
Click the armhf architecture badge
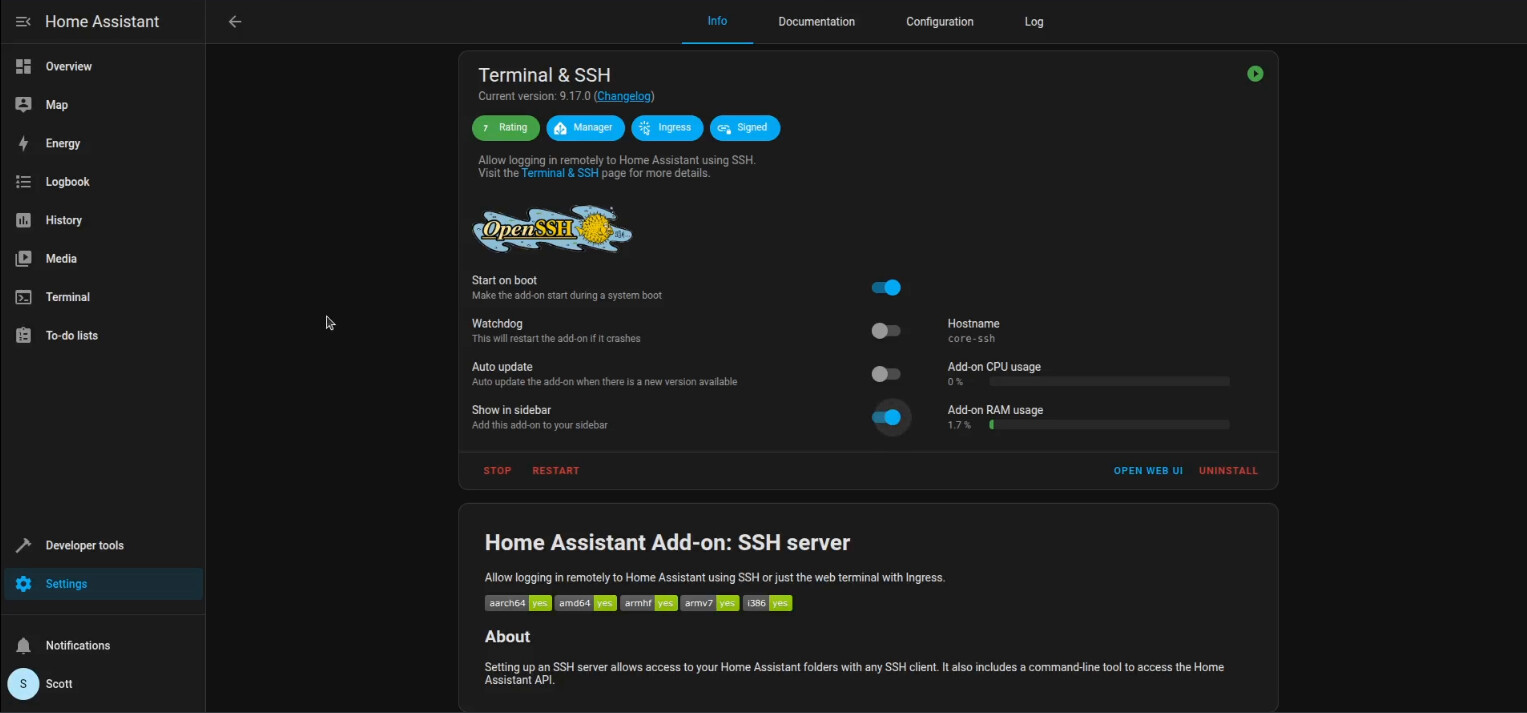(649, 603)
